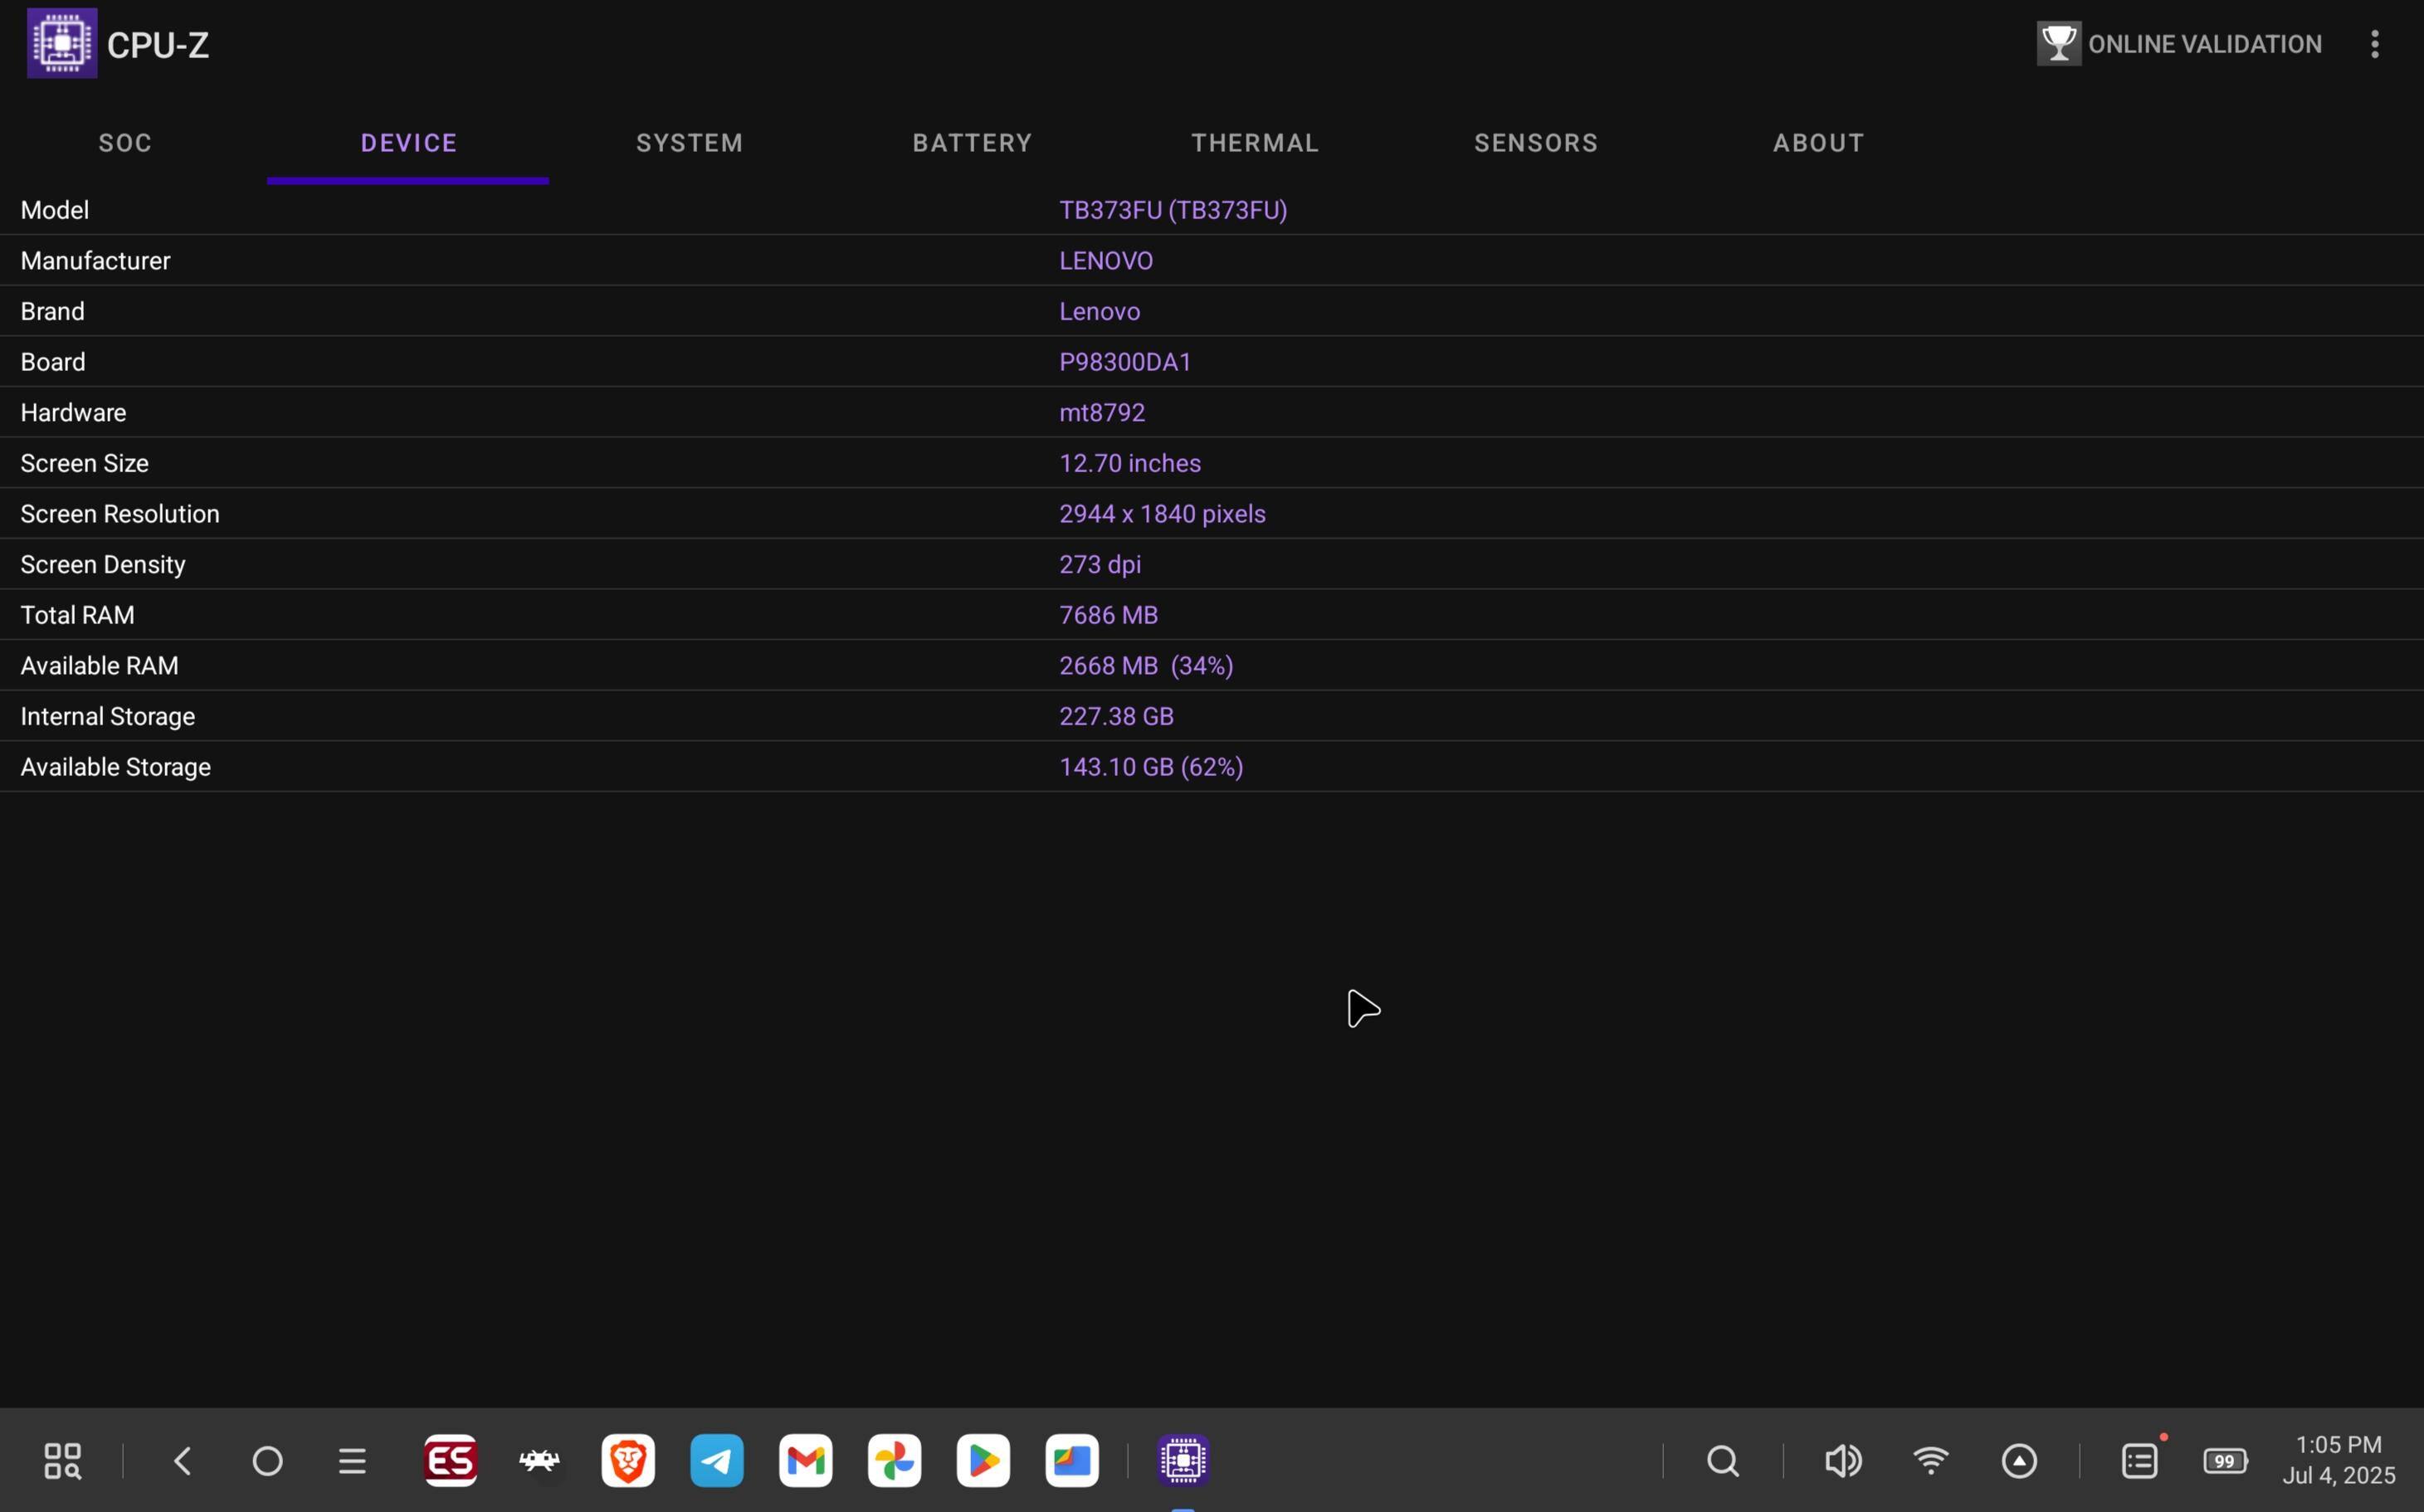The height and width of the screenshot is (1512, 2424).
Task: Switch to the About tab
Action: 1818,143
